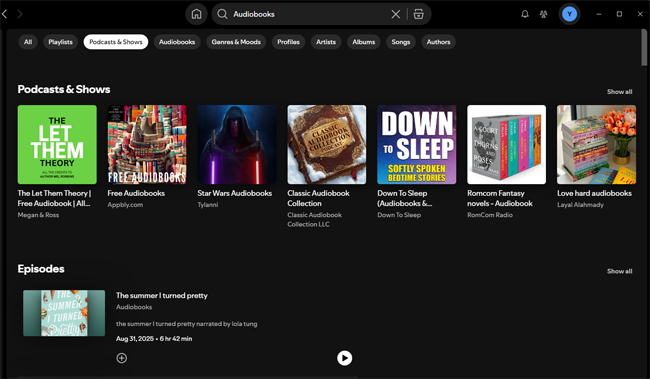Open The summer I turned pretty episode title
The image size is (650, 379).
tap(162, 296)
